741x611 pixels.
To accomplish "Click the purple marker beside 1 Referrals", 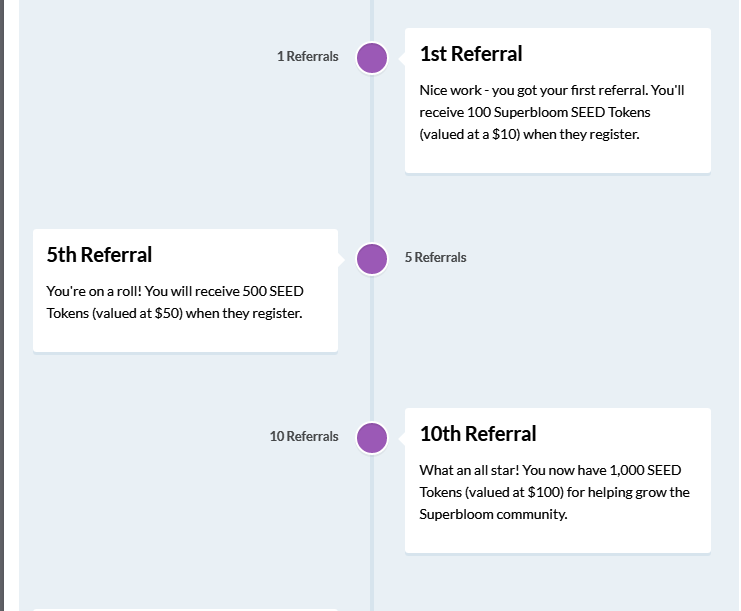I will [372, 58].
